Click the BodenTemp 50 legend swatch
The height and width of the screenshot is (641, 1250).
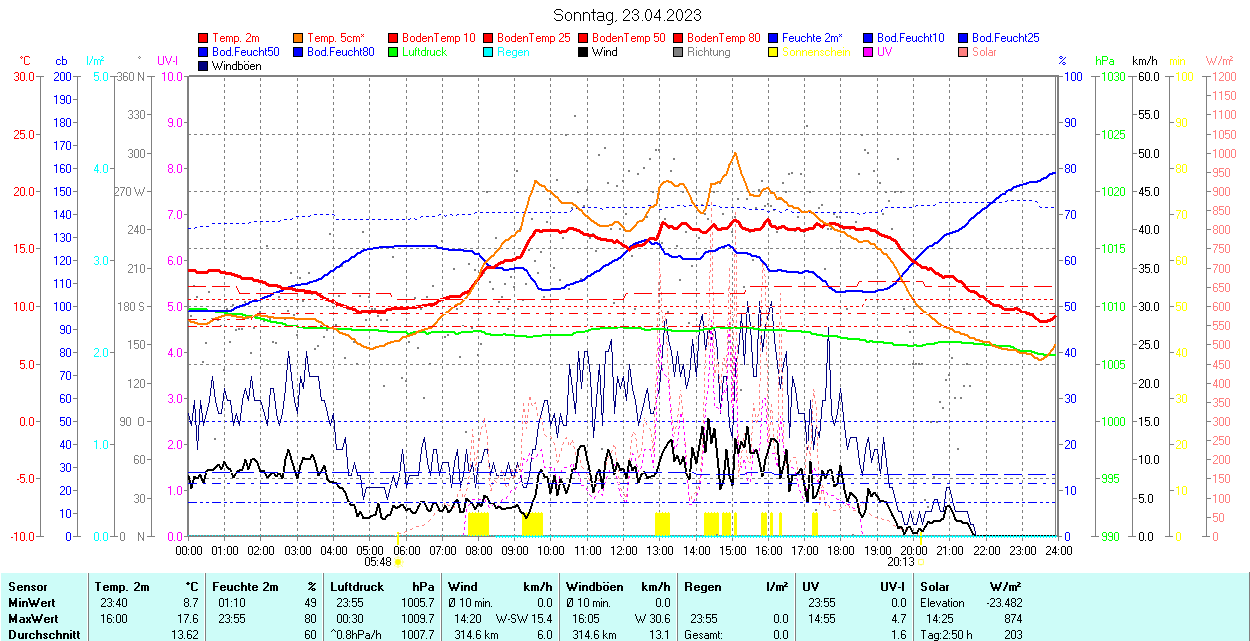[583, 38]
